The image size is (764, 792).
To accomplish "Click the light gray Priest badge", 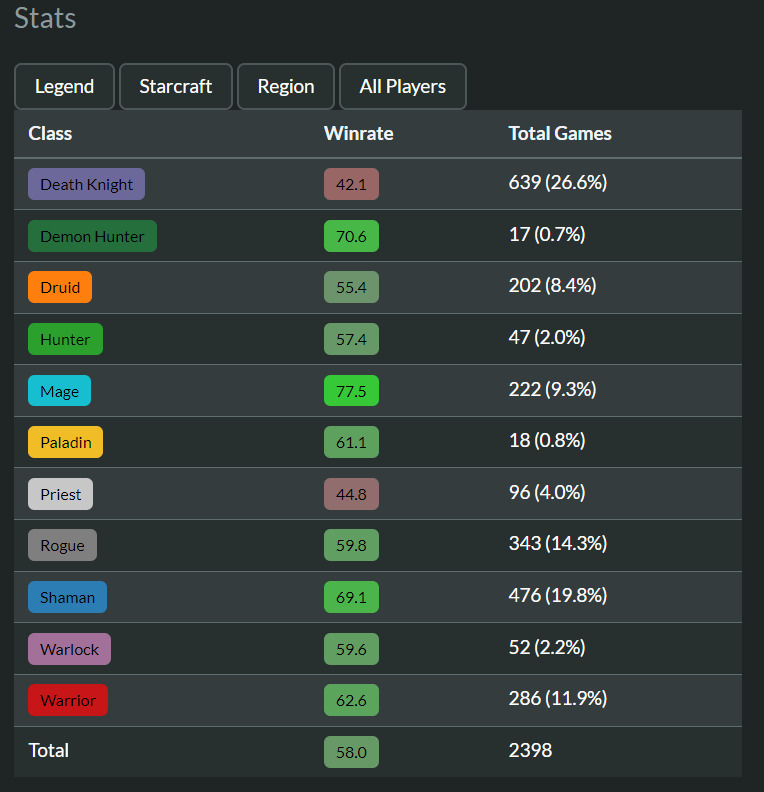I will 61,494.
